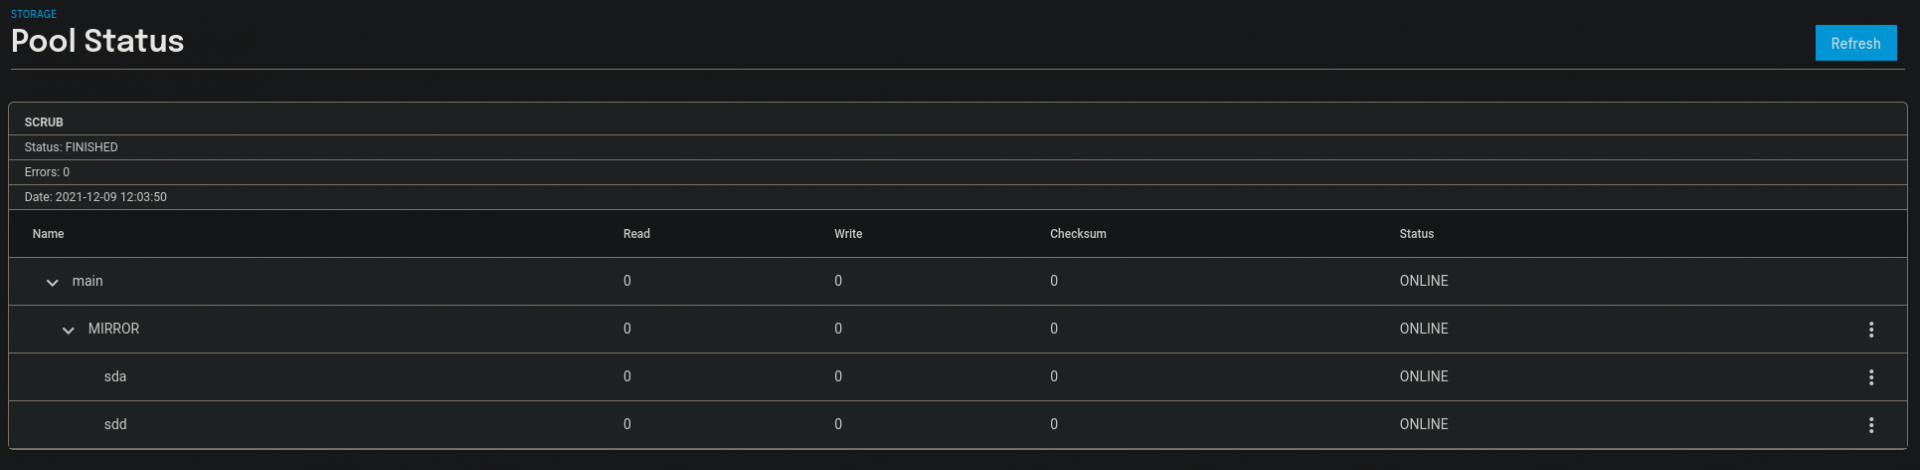Select the MIRROR vdev name
Image resolution: width=1920 pixels, height=470 pixels.
click(x=113, y=329)
